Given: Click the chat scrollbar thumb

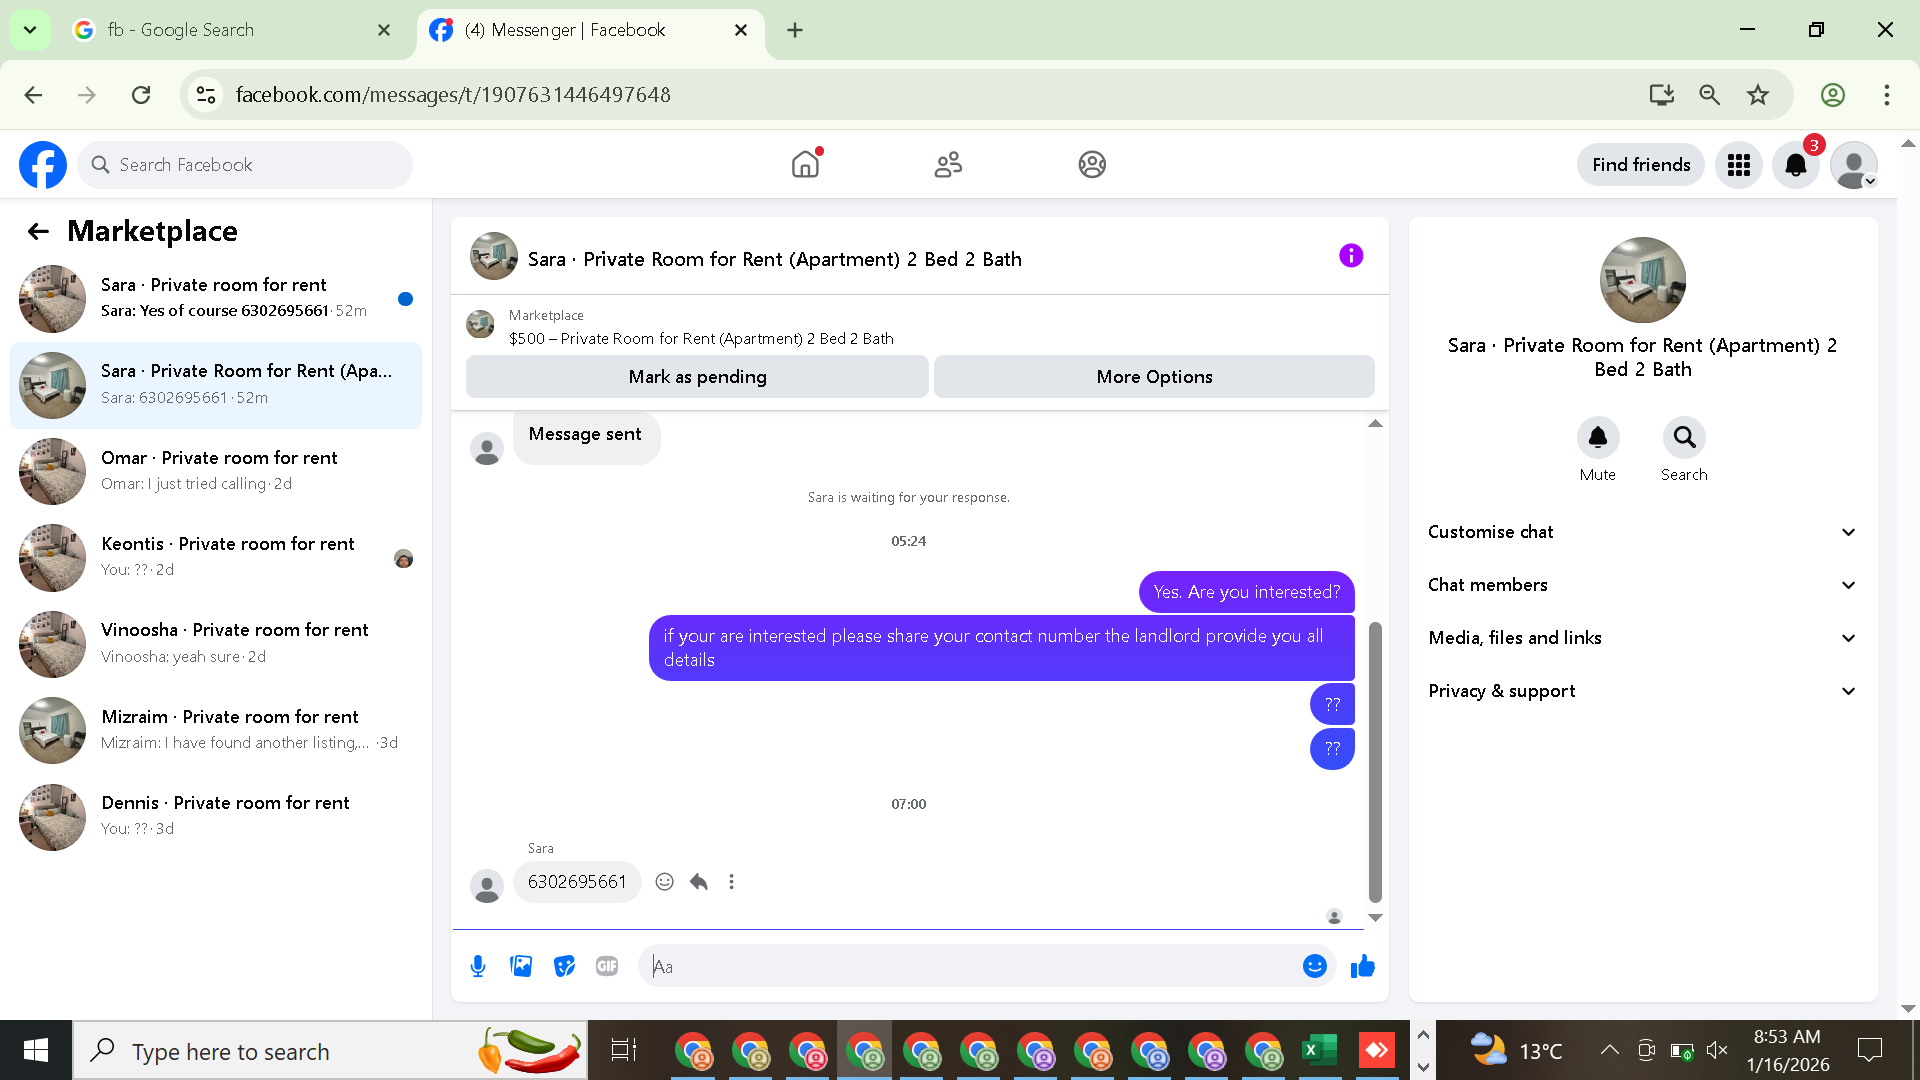Looking at the screenshot, I should 1375,760.
